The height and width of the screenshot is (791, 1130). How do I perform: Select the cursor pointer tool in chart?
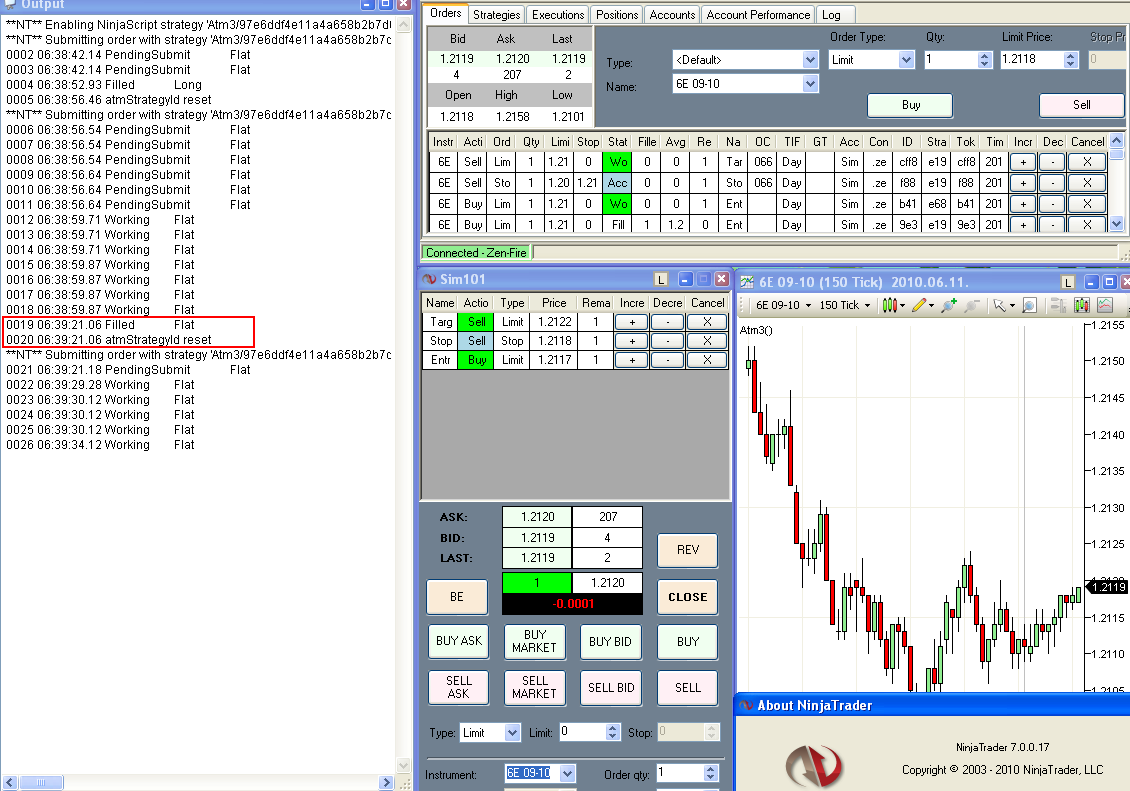tap(999, 305)
